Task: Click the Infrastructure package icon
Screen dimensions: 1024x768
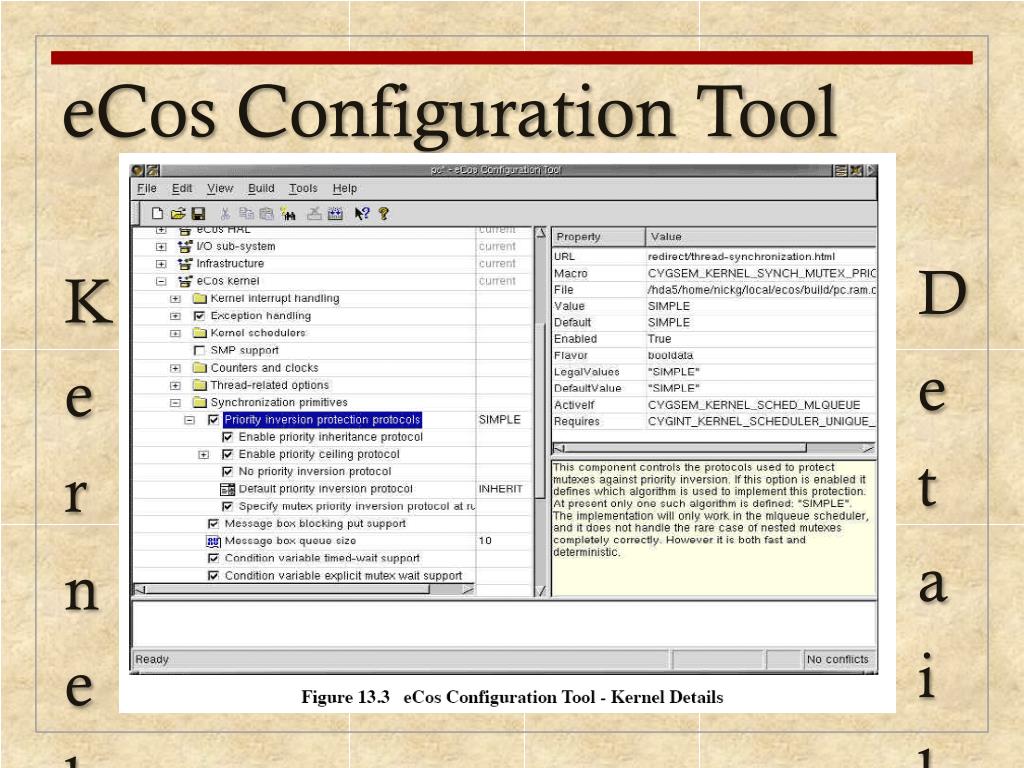Action: point(185,264)
